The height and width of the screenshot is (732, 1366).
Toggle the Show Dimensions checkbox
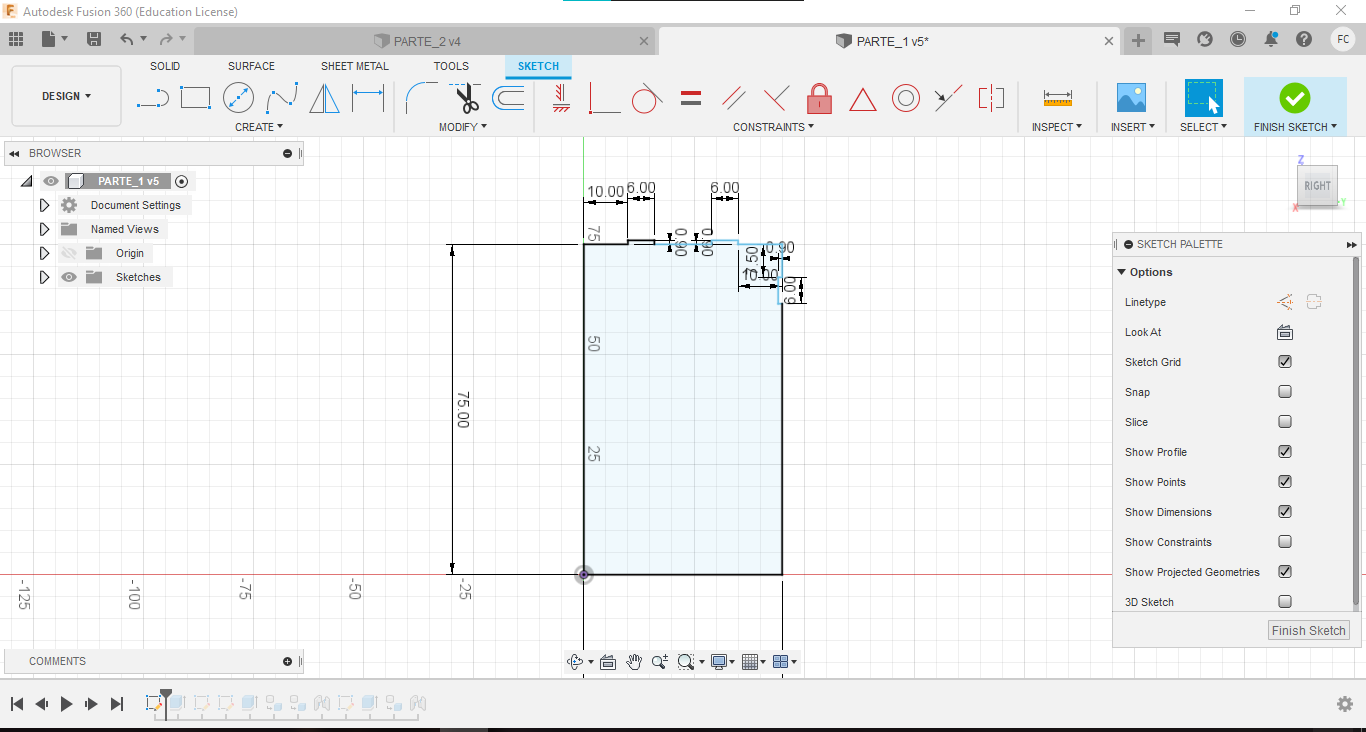[x=1285, y=512]
